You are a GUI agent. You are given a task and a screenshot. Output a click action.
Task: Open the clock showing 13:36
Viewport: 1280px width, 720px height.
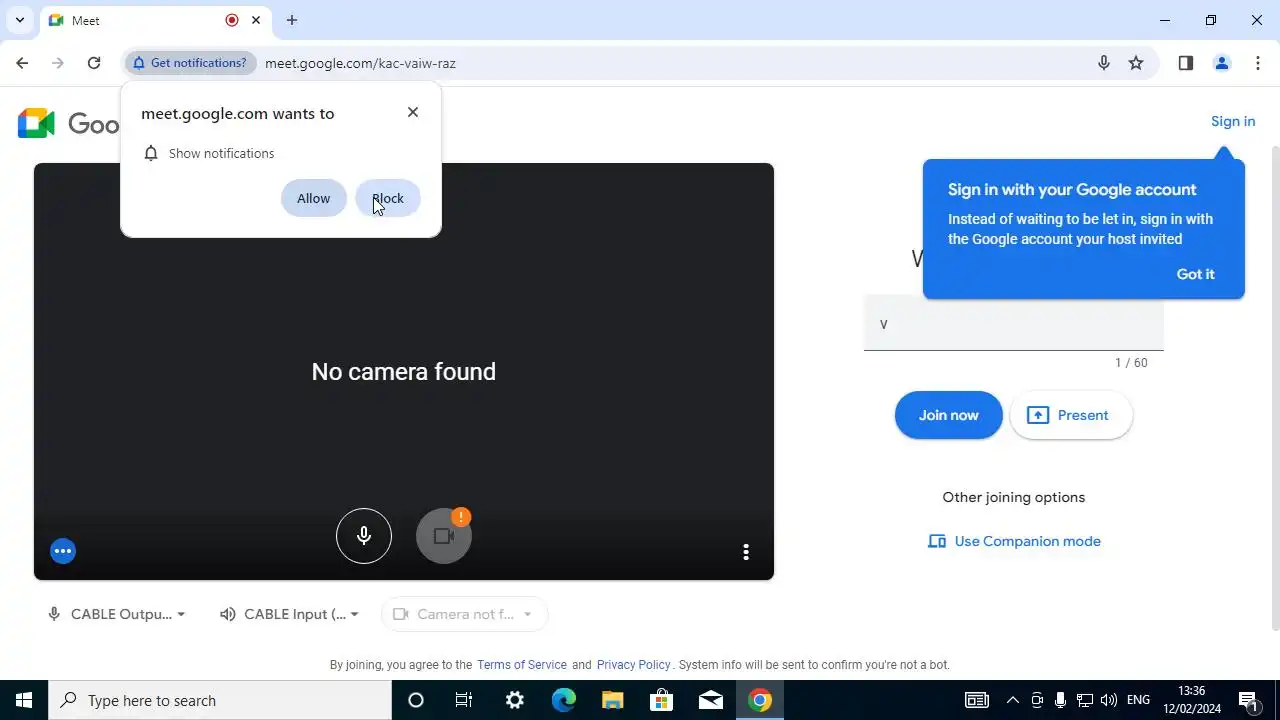pos(1192,700)
